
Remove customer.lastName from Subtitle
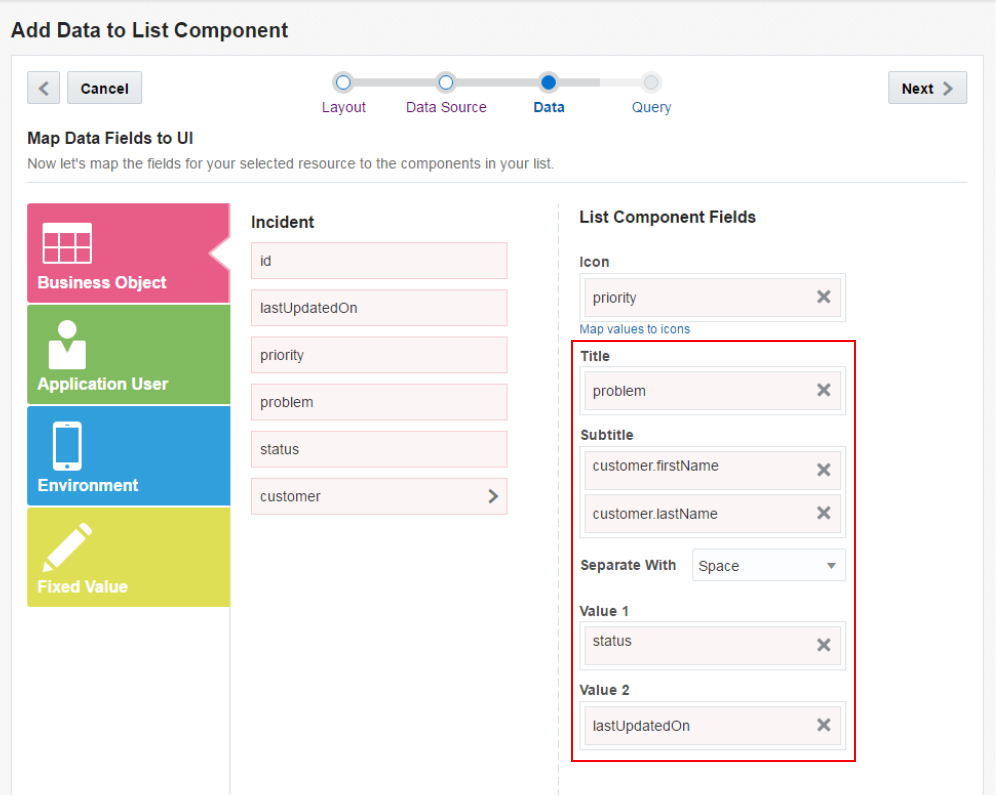pyautogui.click(x=823, y=513)
